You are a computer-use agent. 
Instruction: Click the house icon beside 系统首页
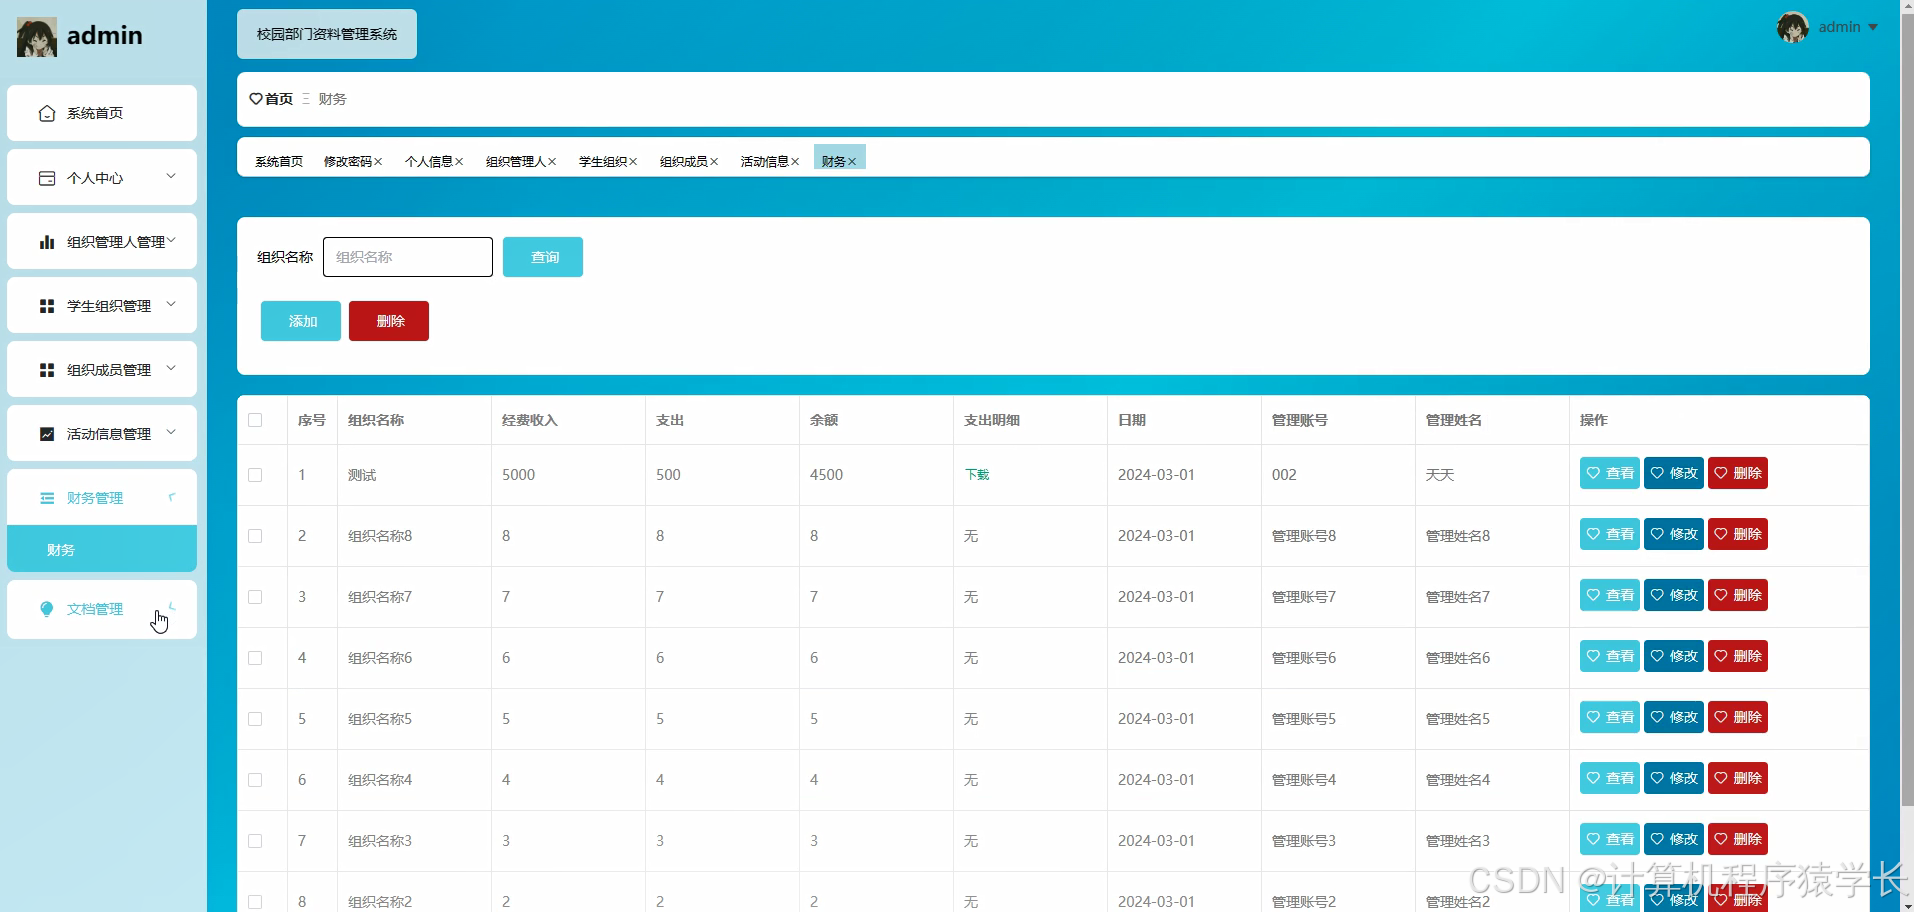[x=47, y=113]
